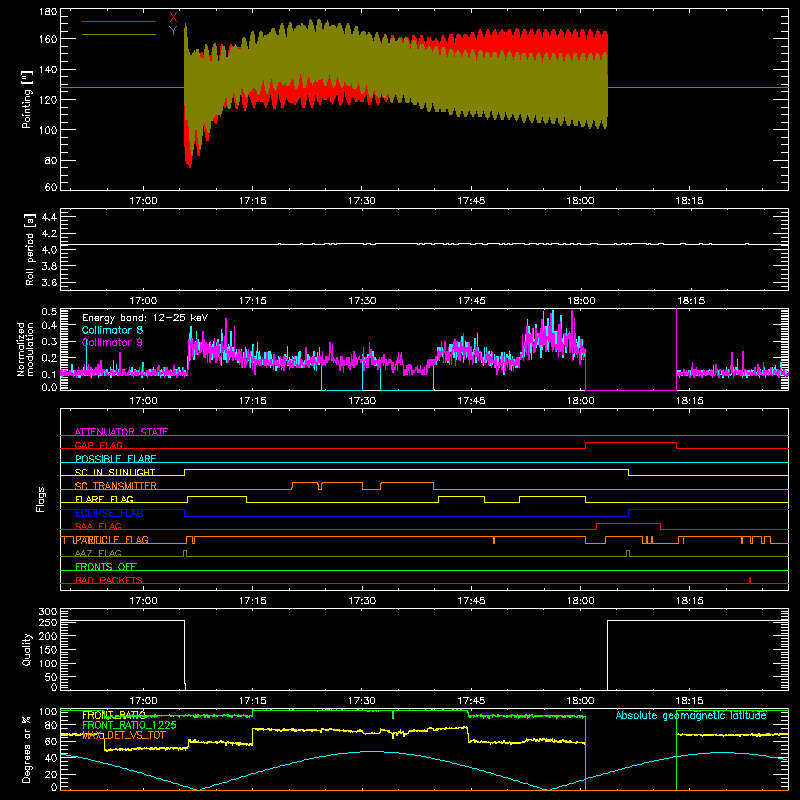
Task: Click the red 'X' legend label
Action: click(x=173, y=18)
